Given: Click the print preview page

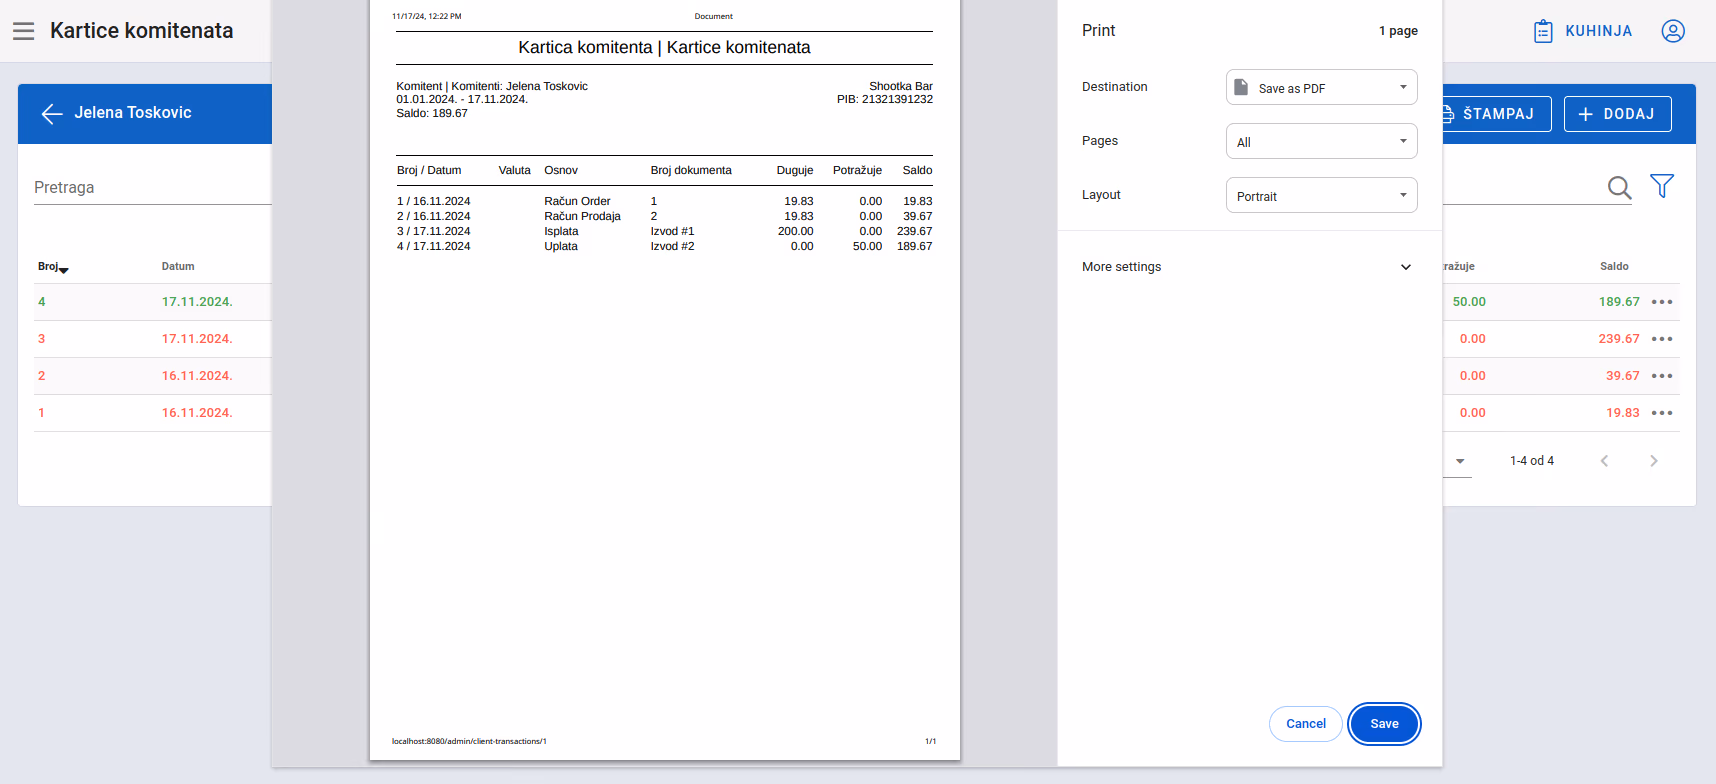Looking at the screenshot, I should tap(665, 380).
